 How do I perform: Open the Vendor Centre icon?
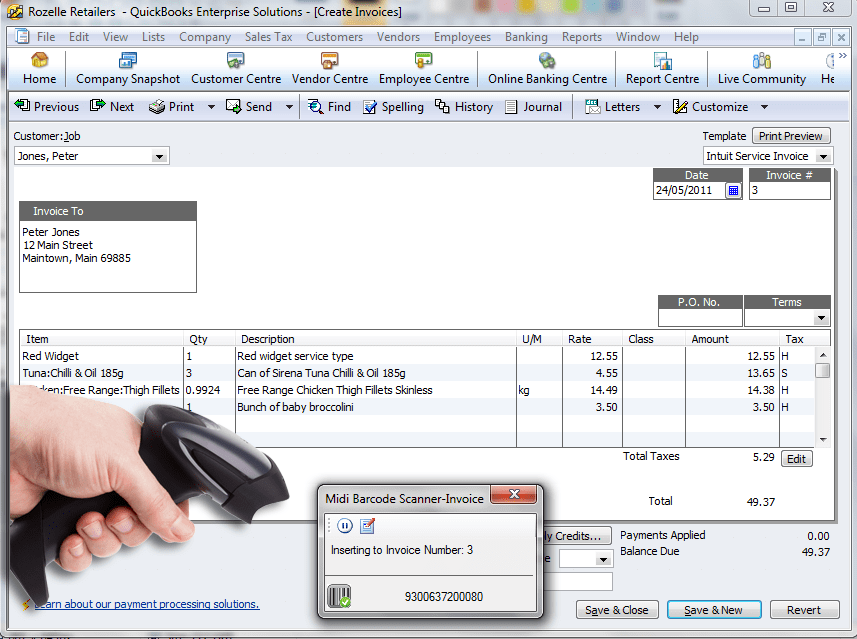click(x=330, y=60)
